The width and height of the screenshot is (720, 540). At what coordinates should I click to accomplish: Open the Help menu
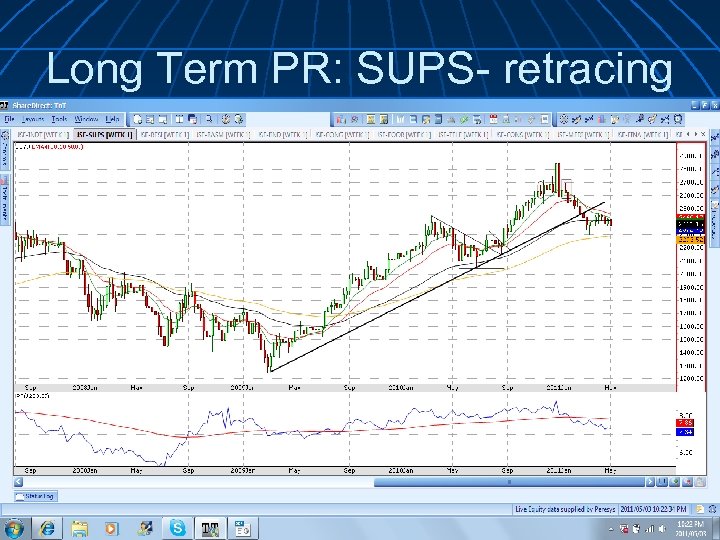[112, 119]
